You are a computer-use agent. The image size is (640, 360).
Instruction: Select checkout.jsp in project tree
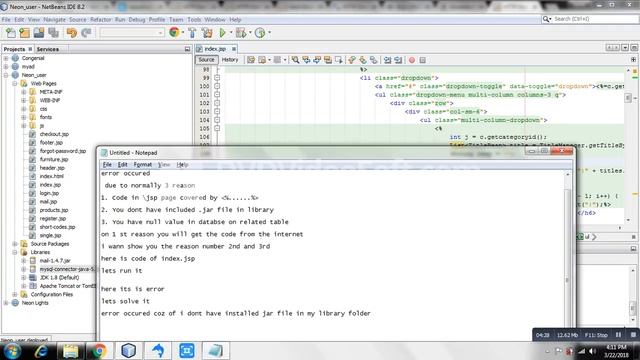tap(54, 134)
